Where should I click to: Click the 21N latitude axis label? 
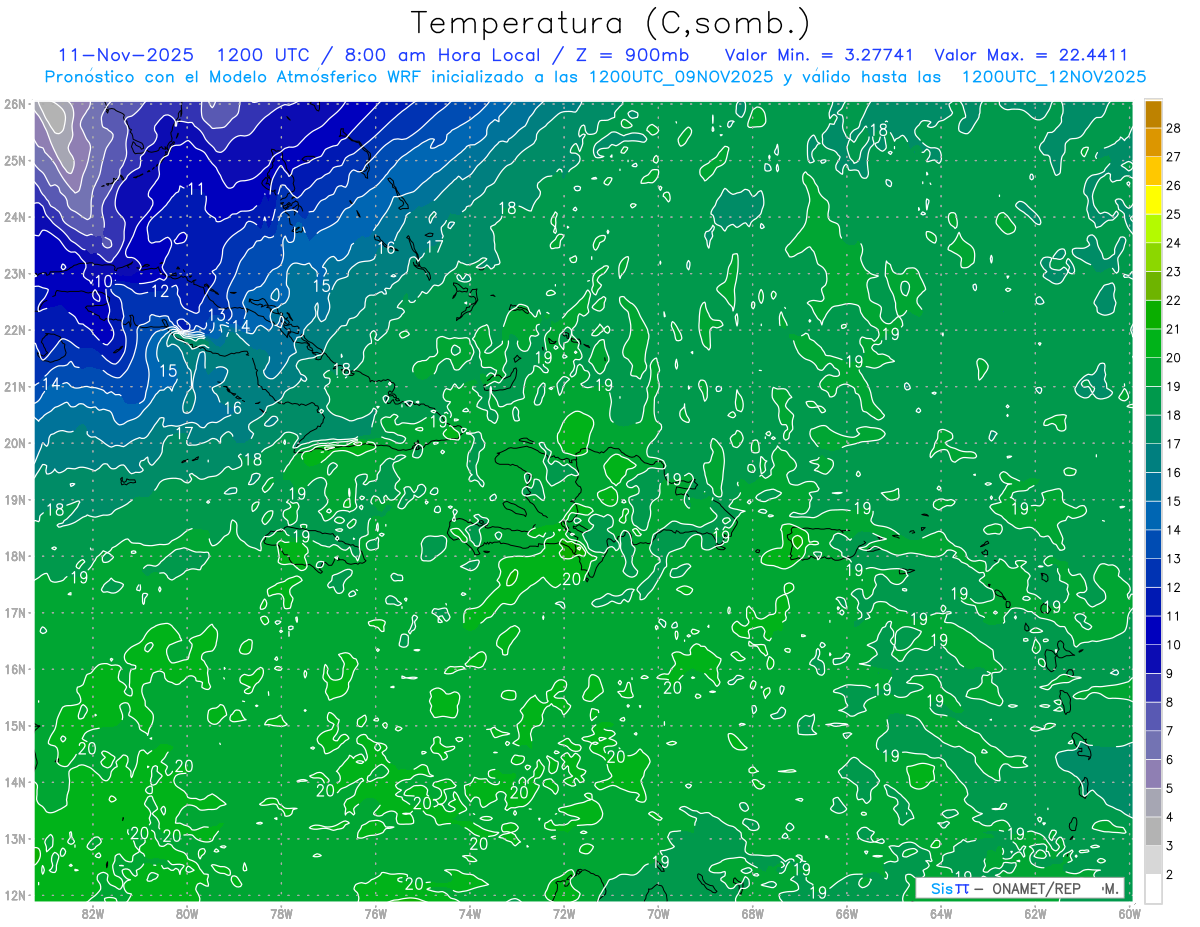click(15, 386)
